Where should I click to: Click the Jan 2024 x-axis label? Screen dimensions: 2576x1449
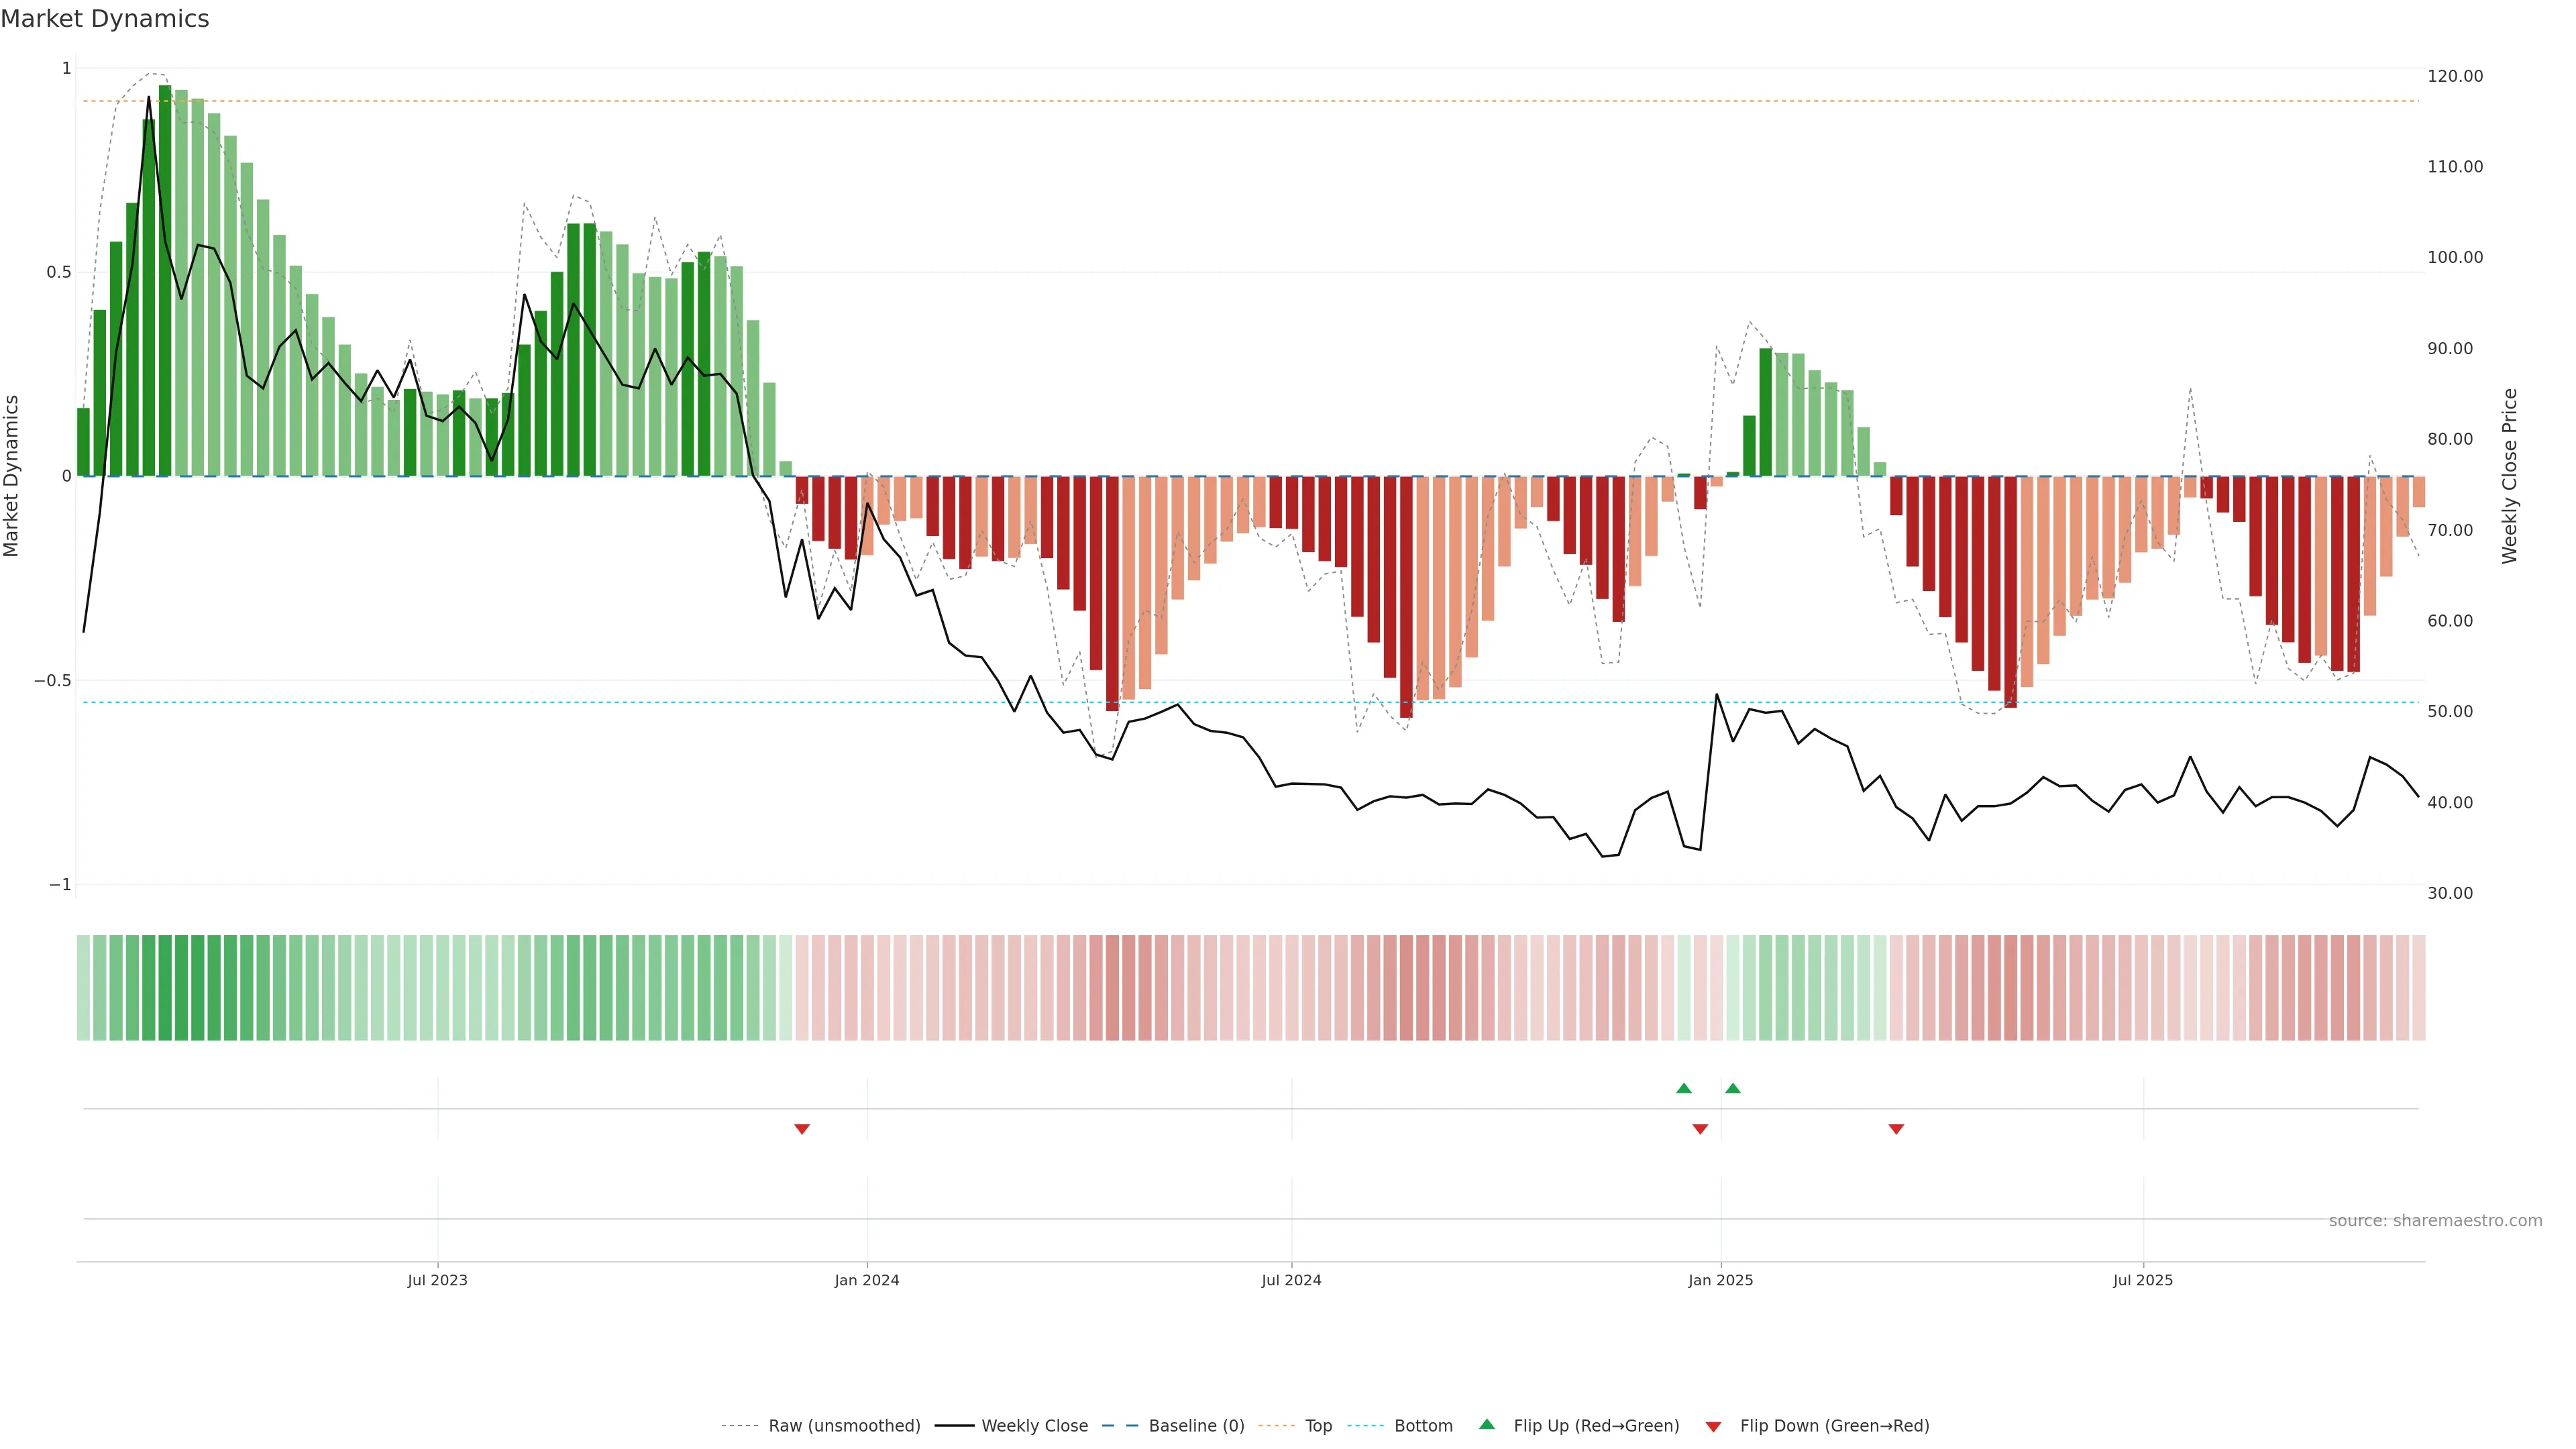867,1280
